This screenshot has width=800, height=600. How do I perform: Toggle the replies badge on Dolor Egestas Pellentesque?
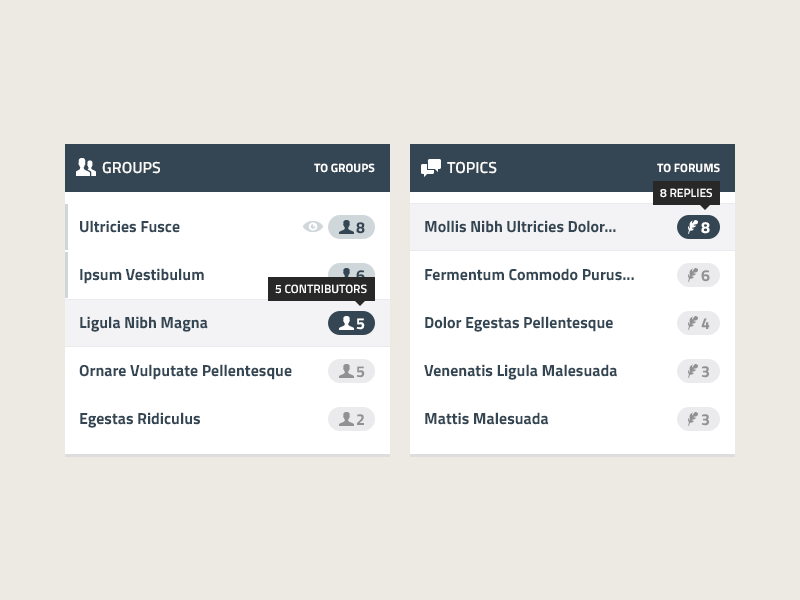tap(698, 323)
